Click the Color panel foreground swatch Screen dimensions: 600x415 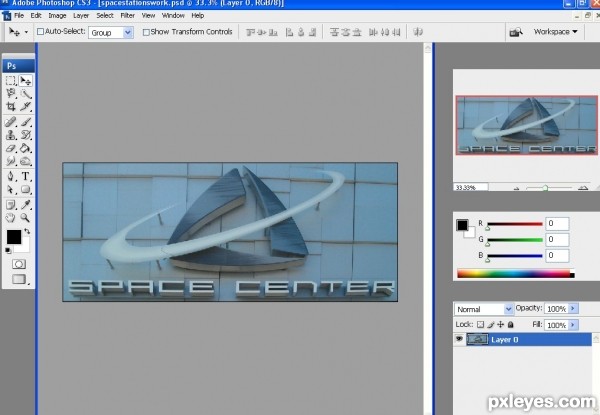(x=462, y=225)
